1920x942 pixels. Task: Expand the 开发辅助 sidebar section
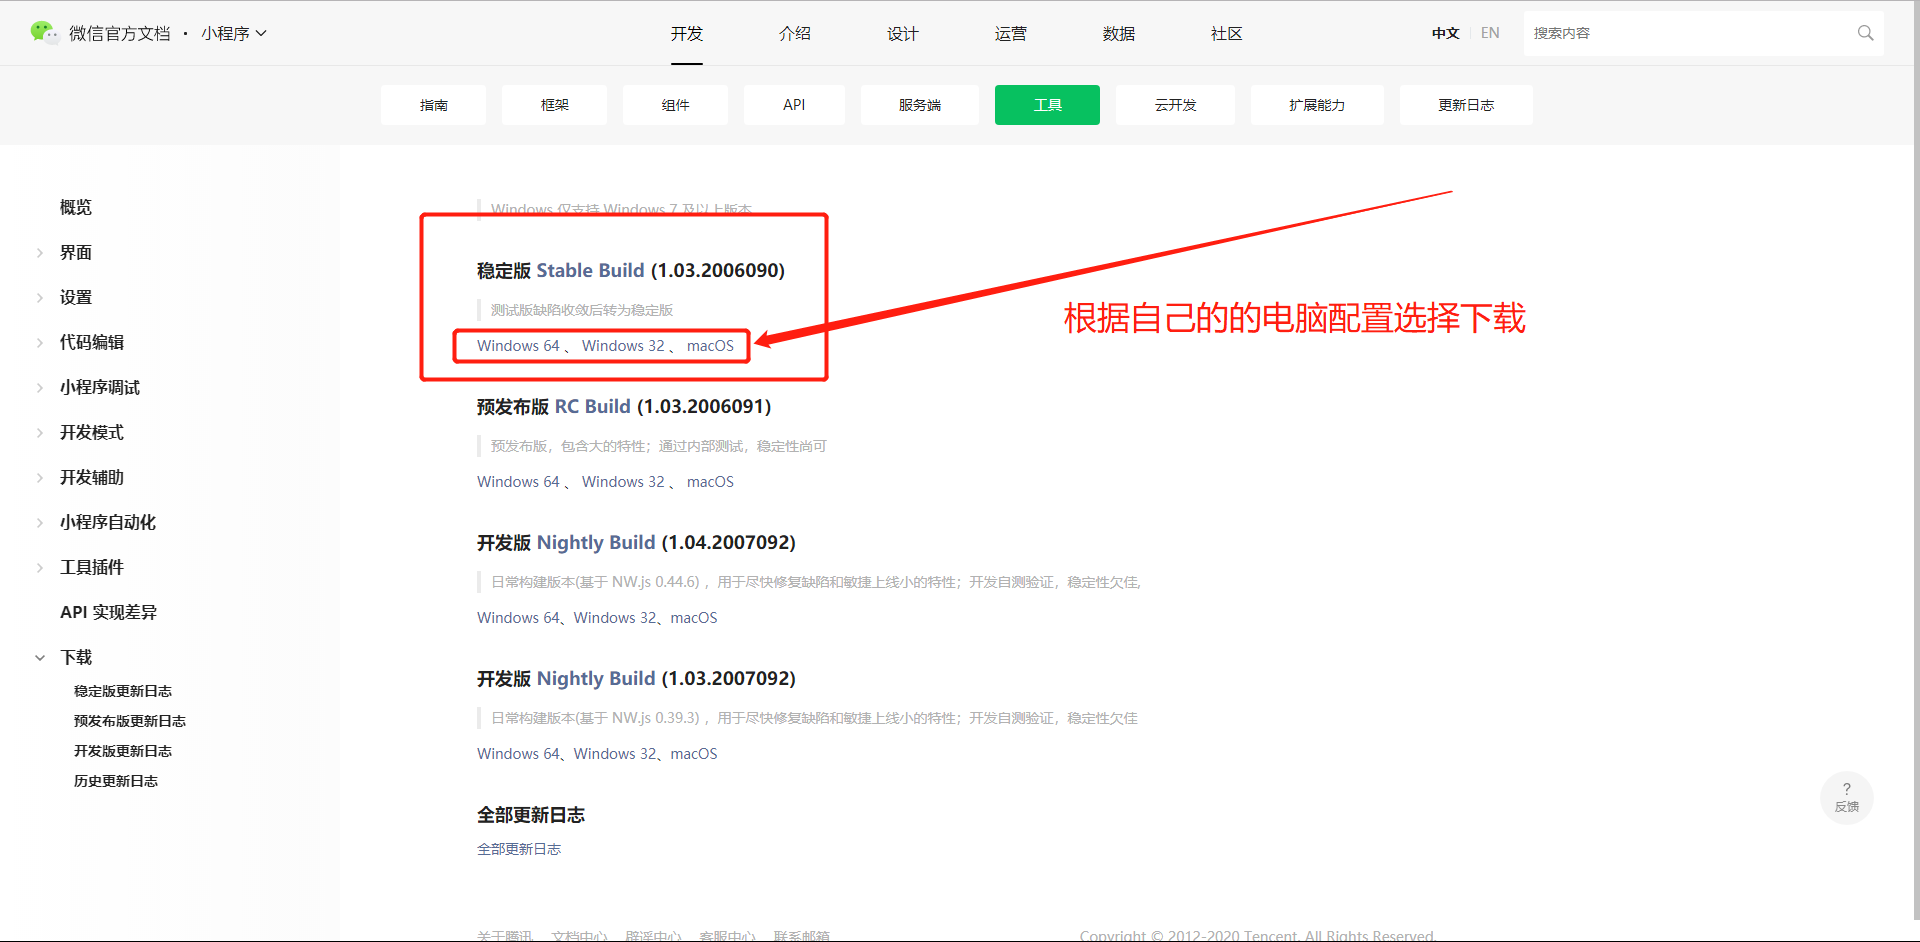pyautogui.click(x=40, y=478)
